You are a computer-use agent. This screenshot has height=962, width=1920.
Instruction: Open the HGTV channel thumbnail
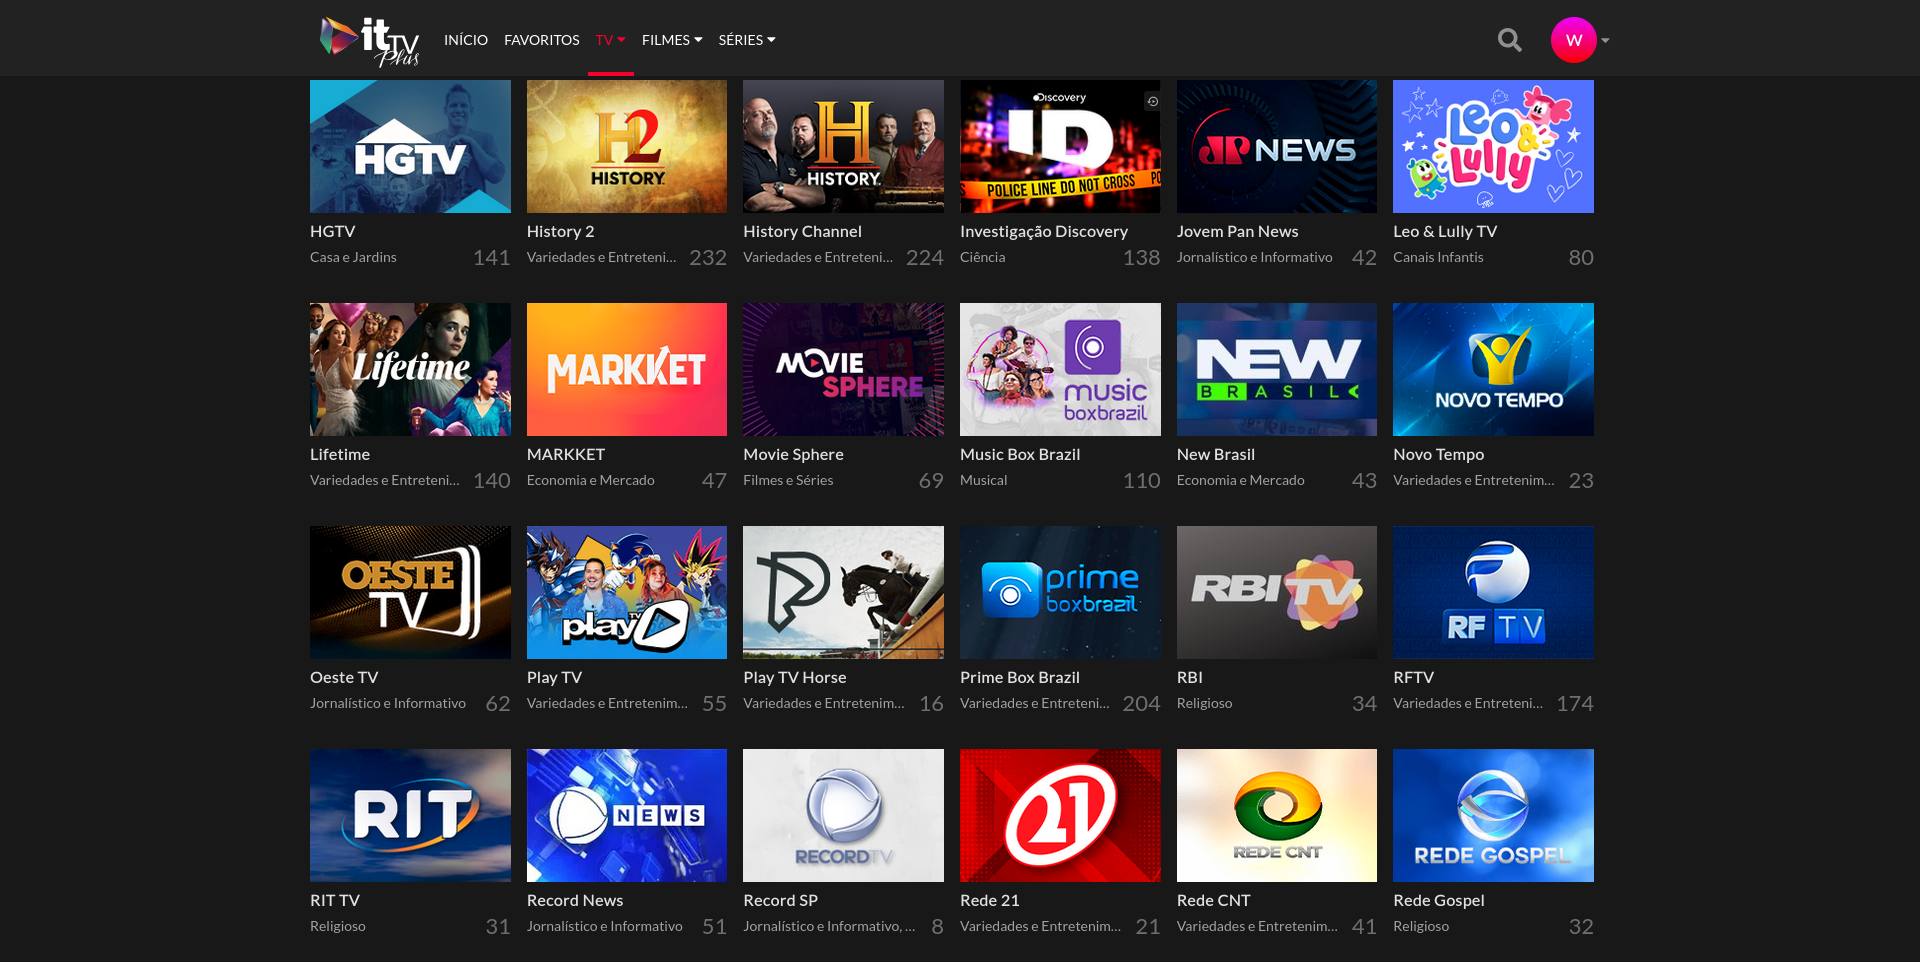point(410,146)
